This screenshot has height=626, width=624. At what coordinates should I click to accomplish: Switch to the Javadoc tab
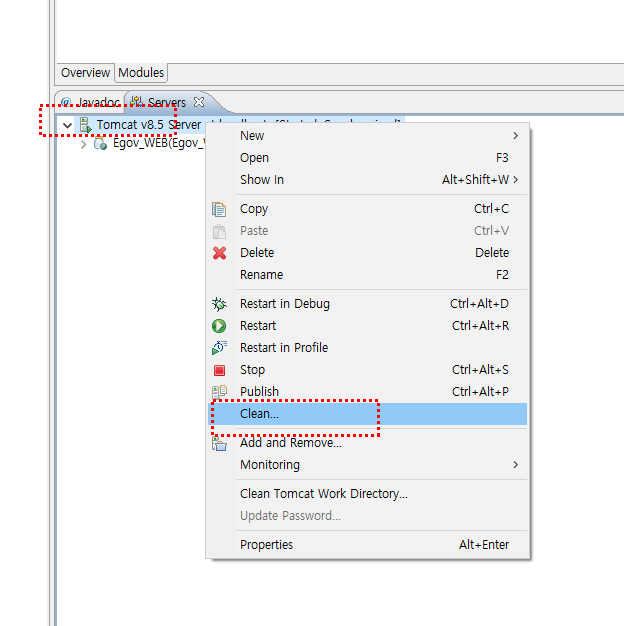[91, 102]
